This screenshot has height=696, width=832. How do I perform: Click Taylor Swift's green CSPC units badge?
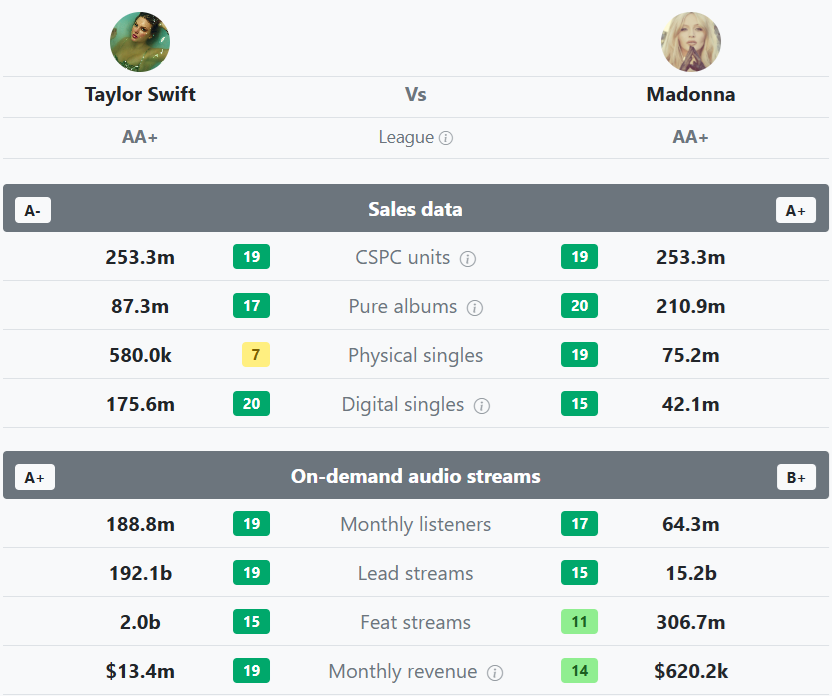pos(251,257)
